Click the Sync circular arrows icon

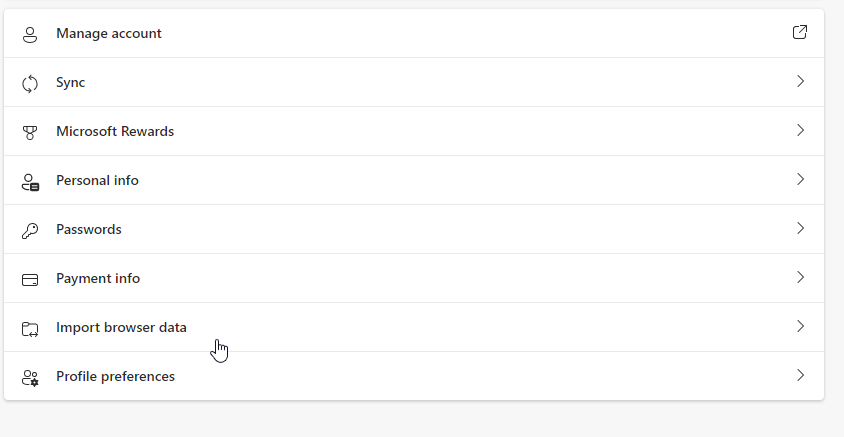pyautogui.click(x=30, y=84)
